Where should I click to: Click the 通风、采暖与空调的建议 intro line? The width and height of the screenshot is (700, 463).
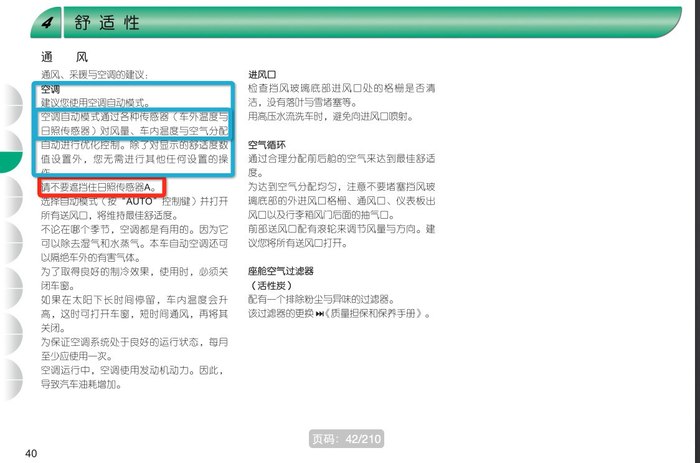[94, 75]
